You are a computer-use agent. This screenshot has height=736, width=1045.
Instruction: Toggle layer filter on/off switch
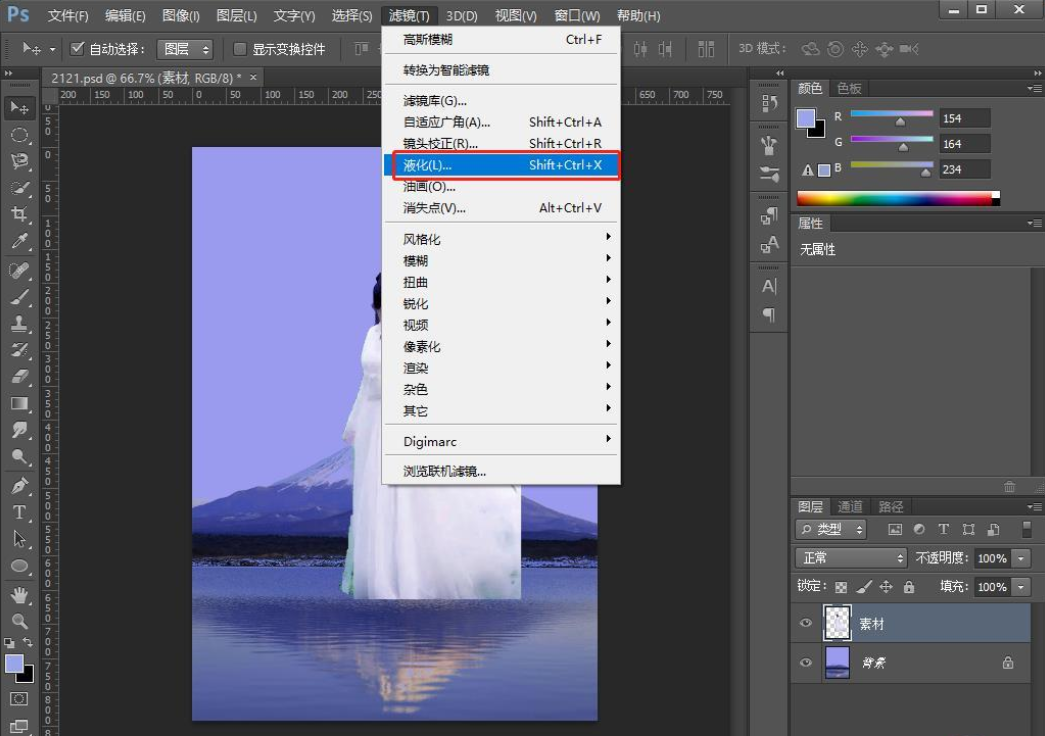tap(1026, 529)
